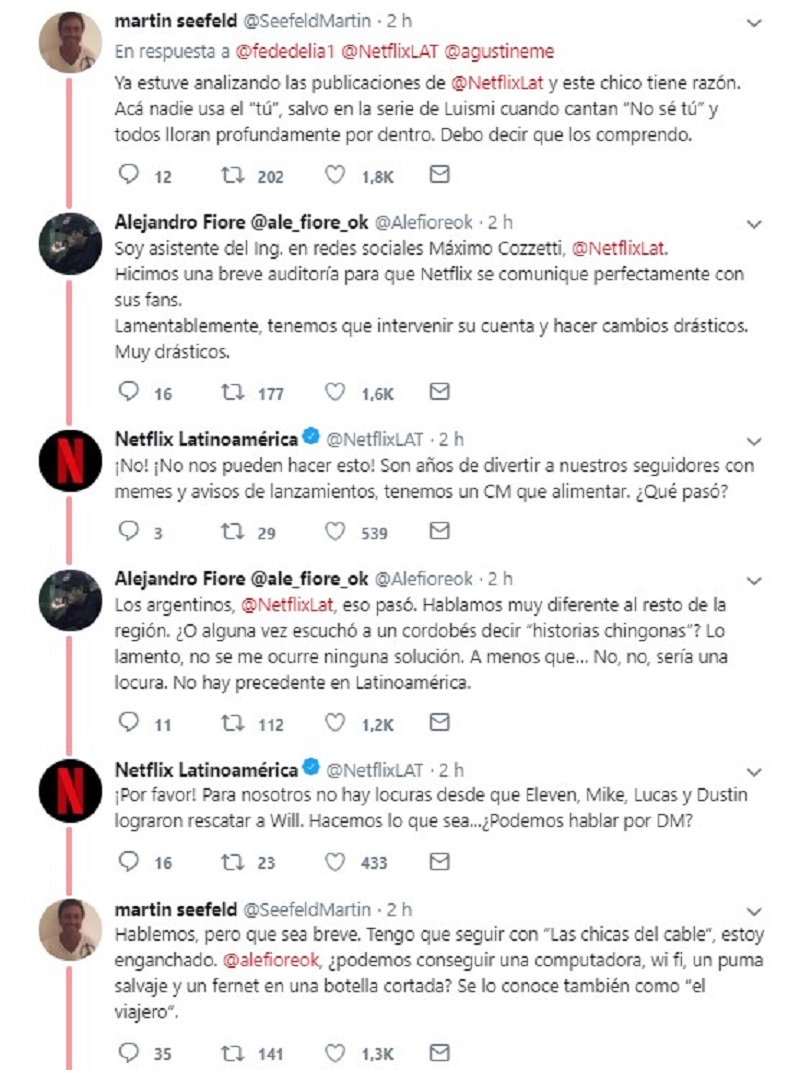Share the last tweet via direct message

(439, 1052)
